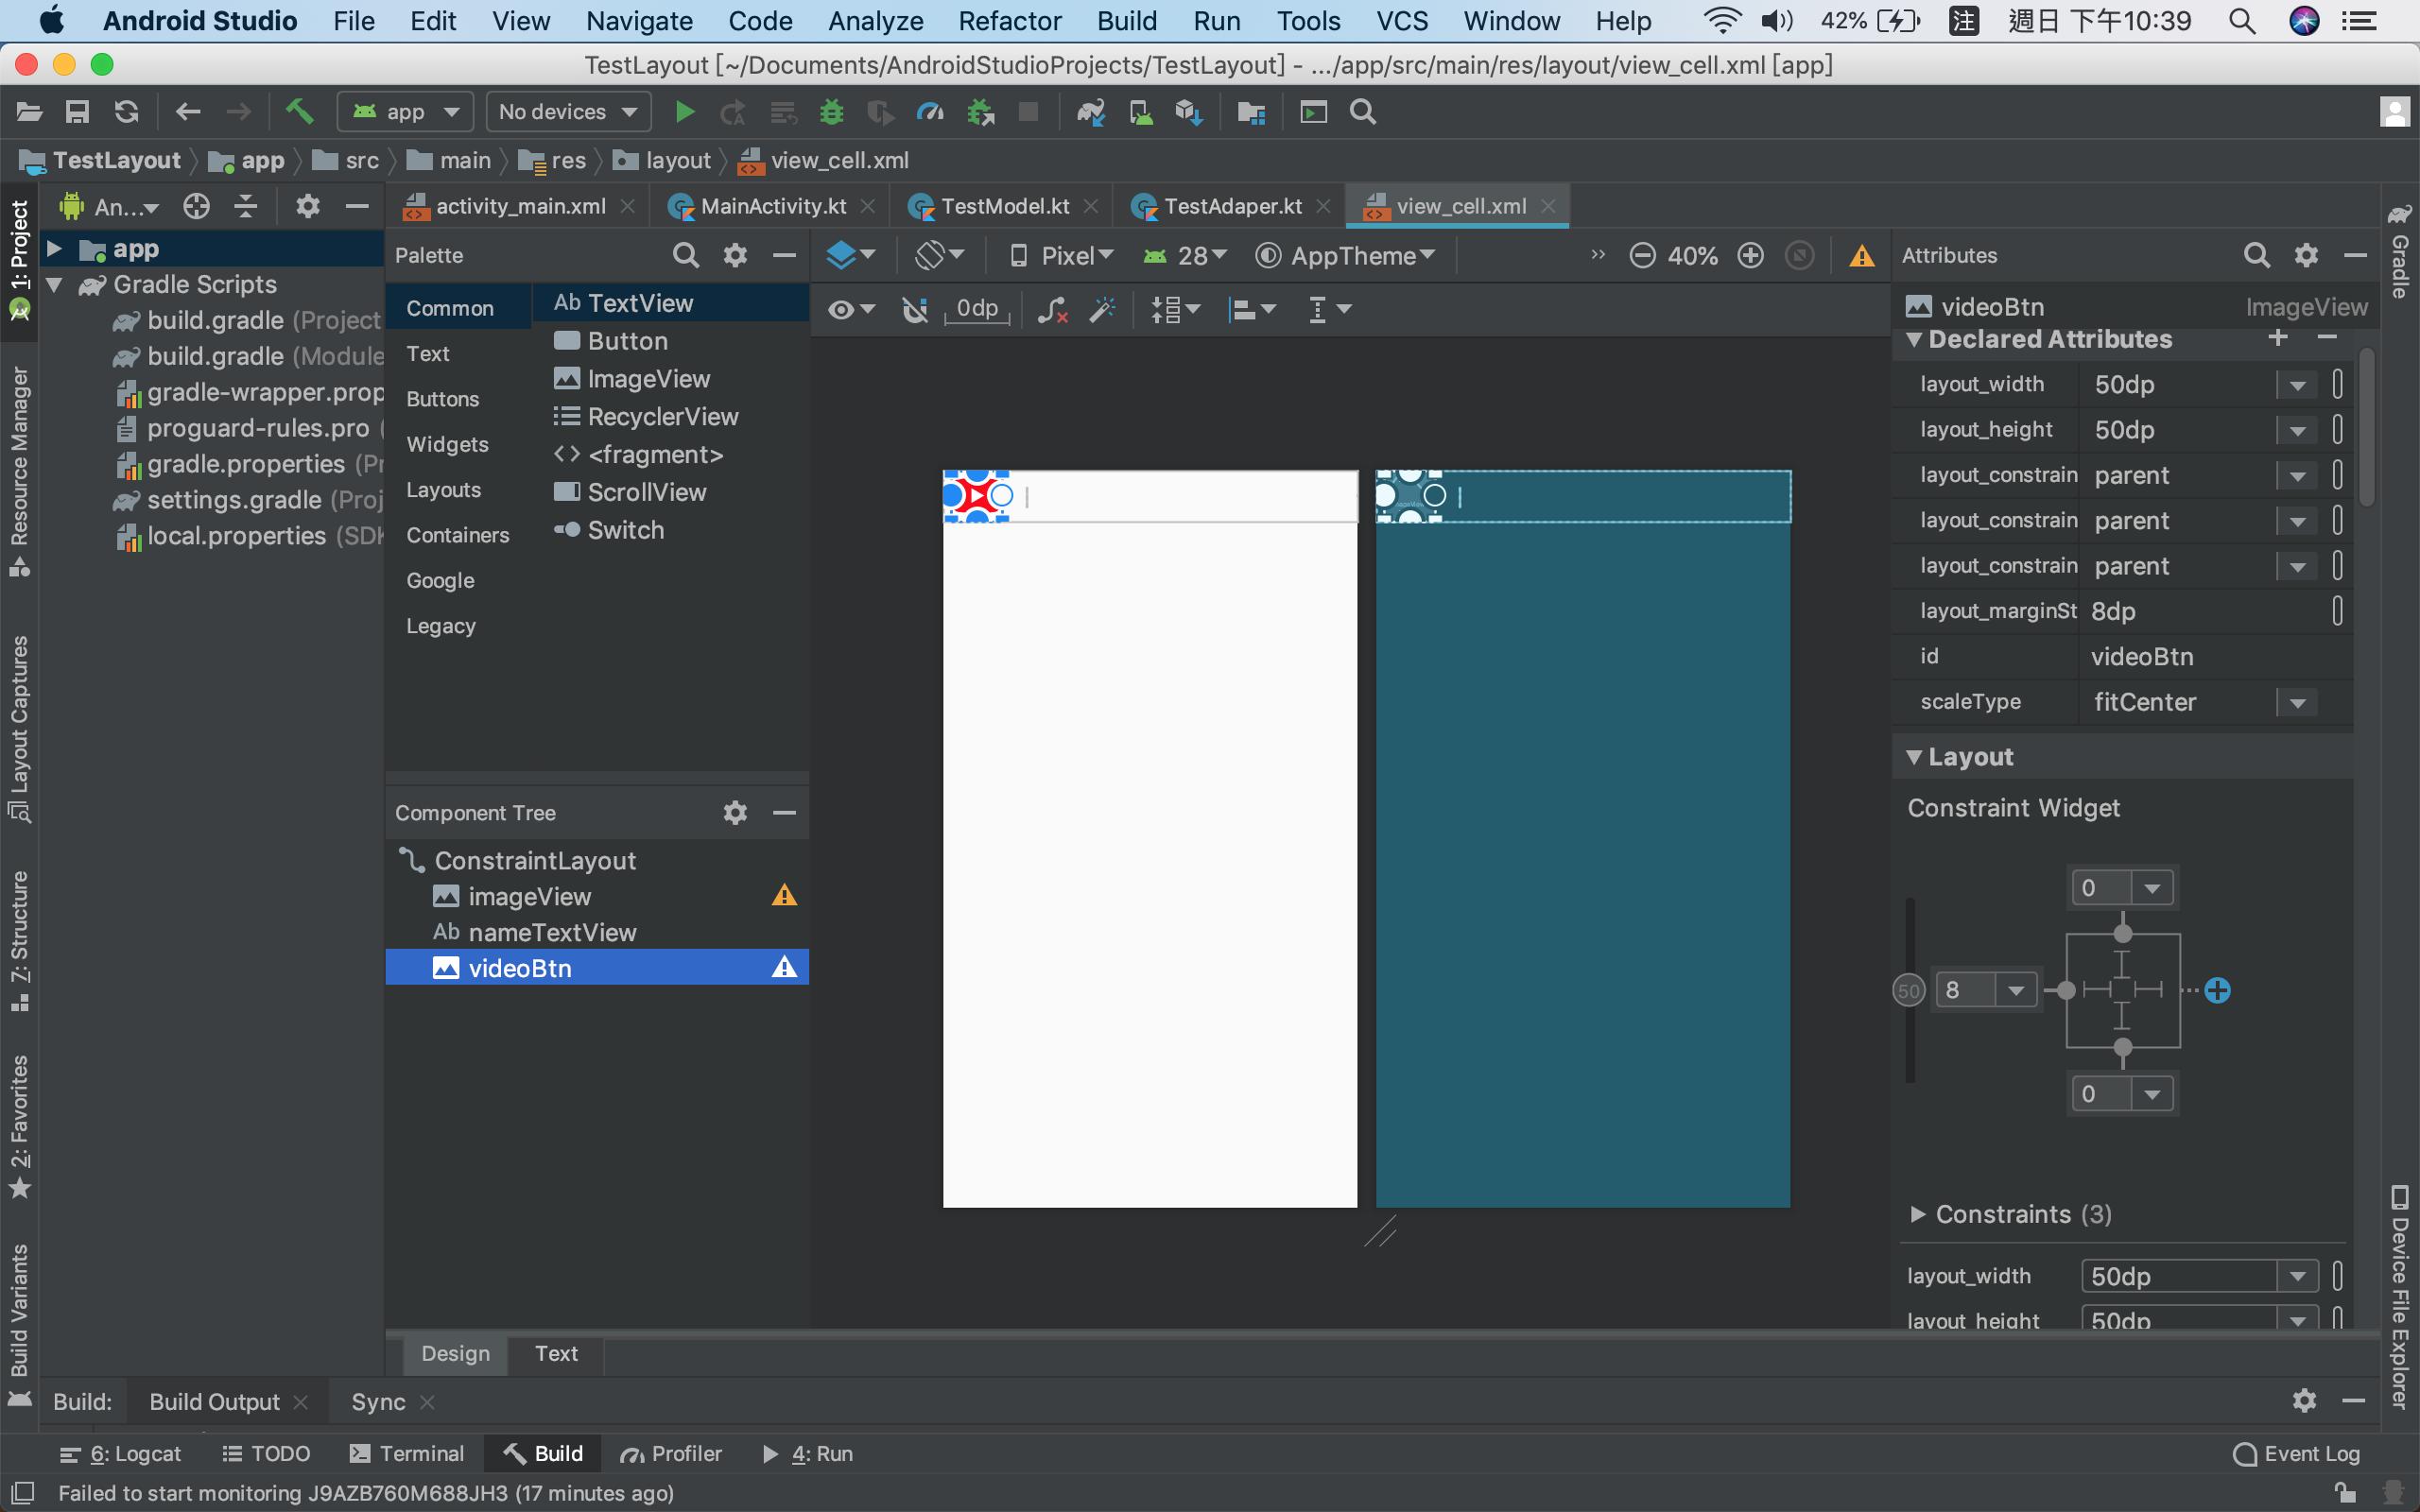Open the app run configuration dropdown
Viewport: 2420px width, 1512px height.
[405, 112]
